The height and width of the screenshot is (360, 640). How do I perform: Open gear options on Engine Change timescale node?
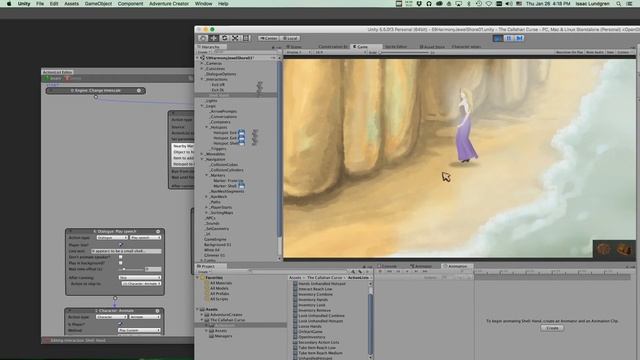[139, 91]
